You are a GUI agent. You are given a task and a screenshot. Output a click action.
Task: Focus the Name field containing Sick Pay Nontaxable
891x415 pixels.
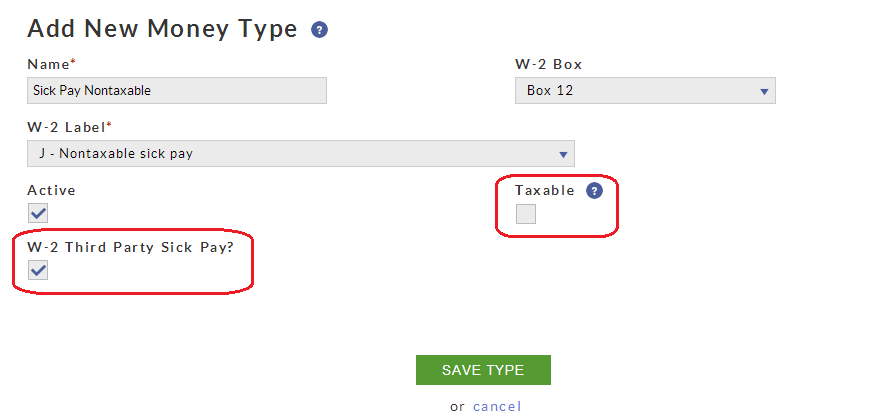click(177, 91)
